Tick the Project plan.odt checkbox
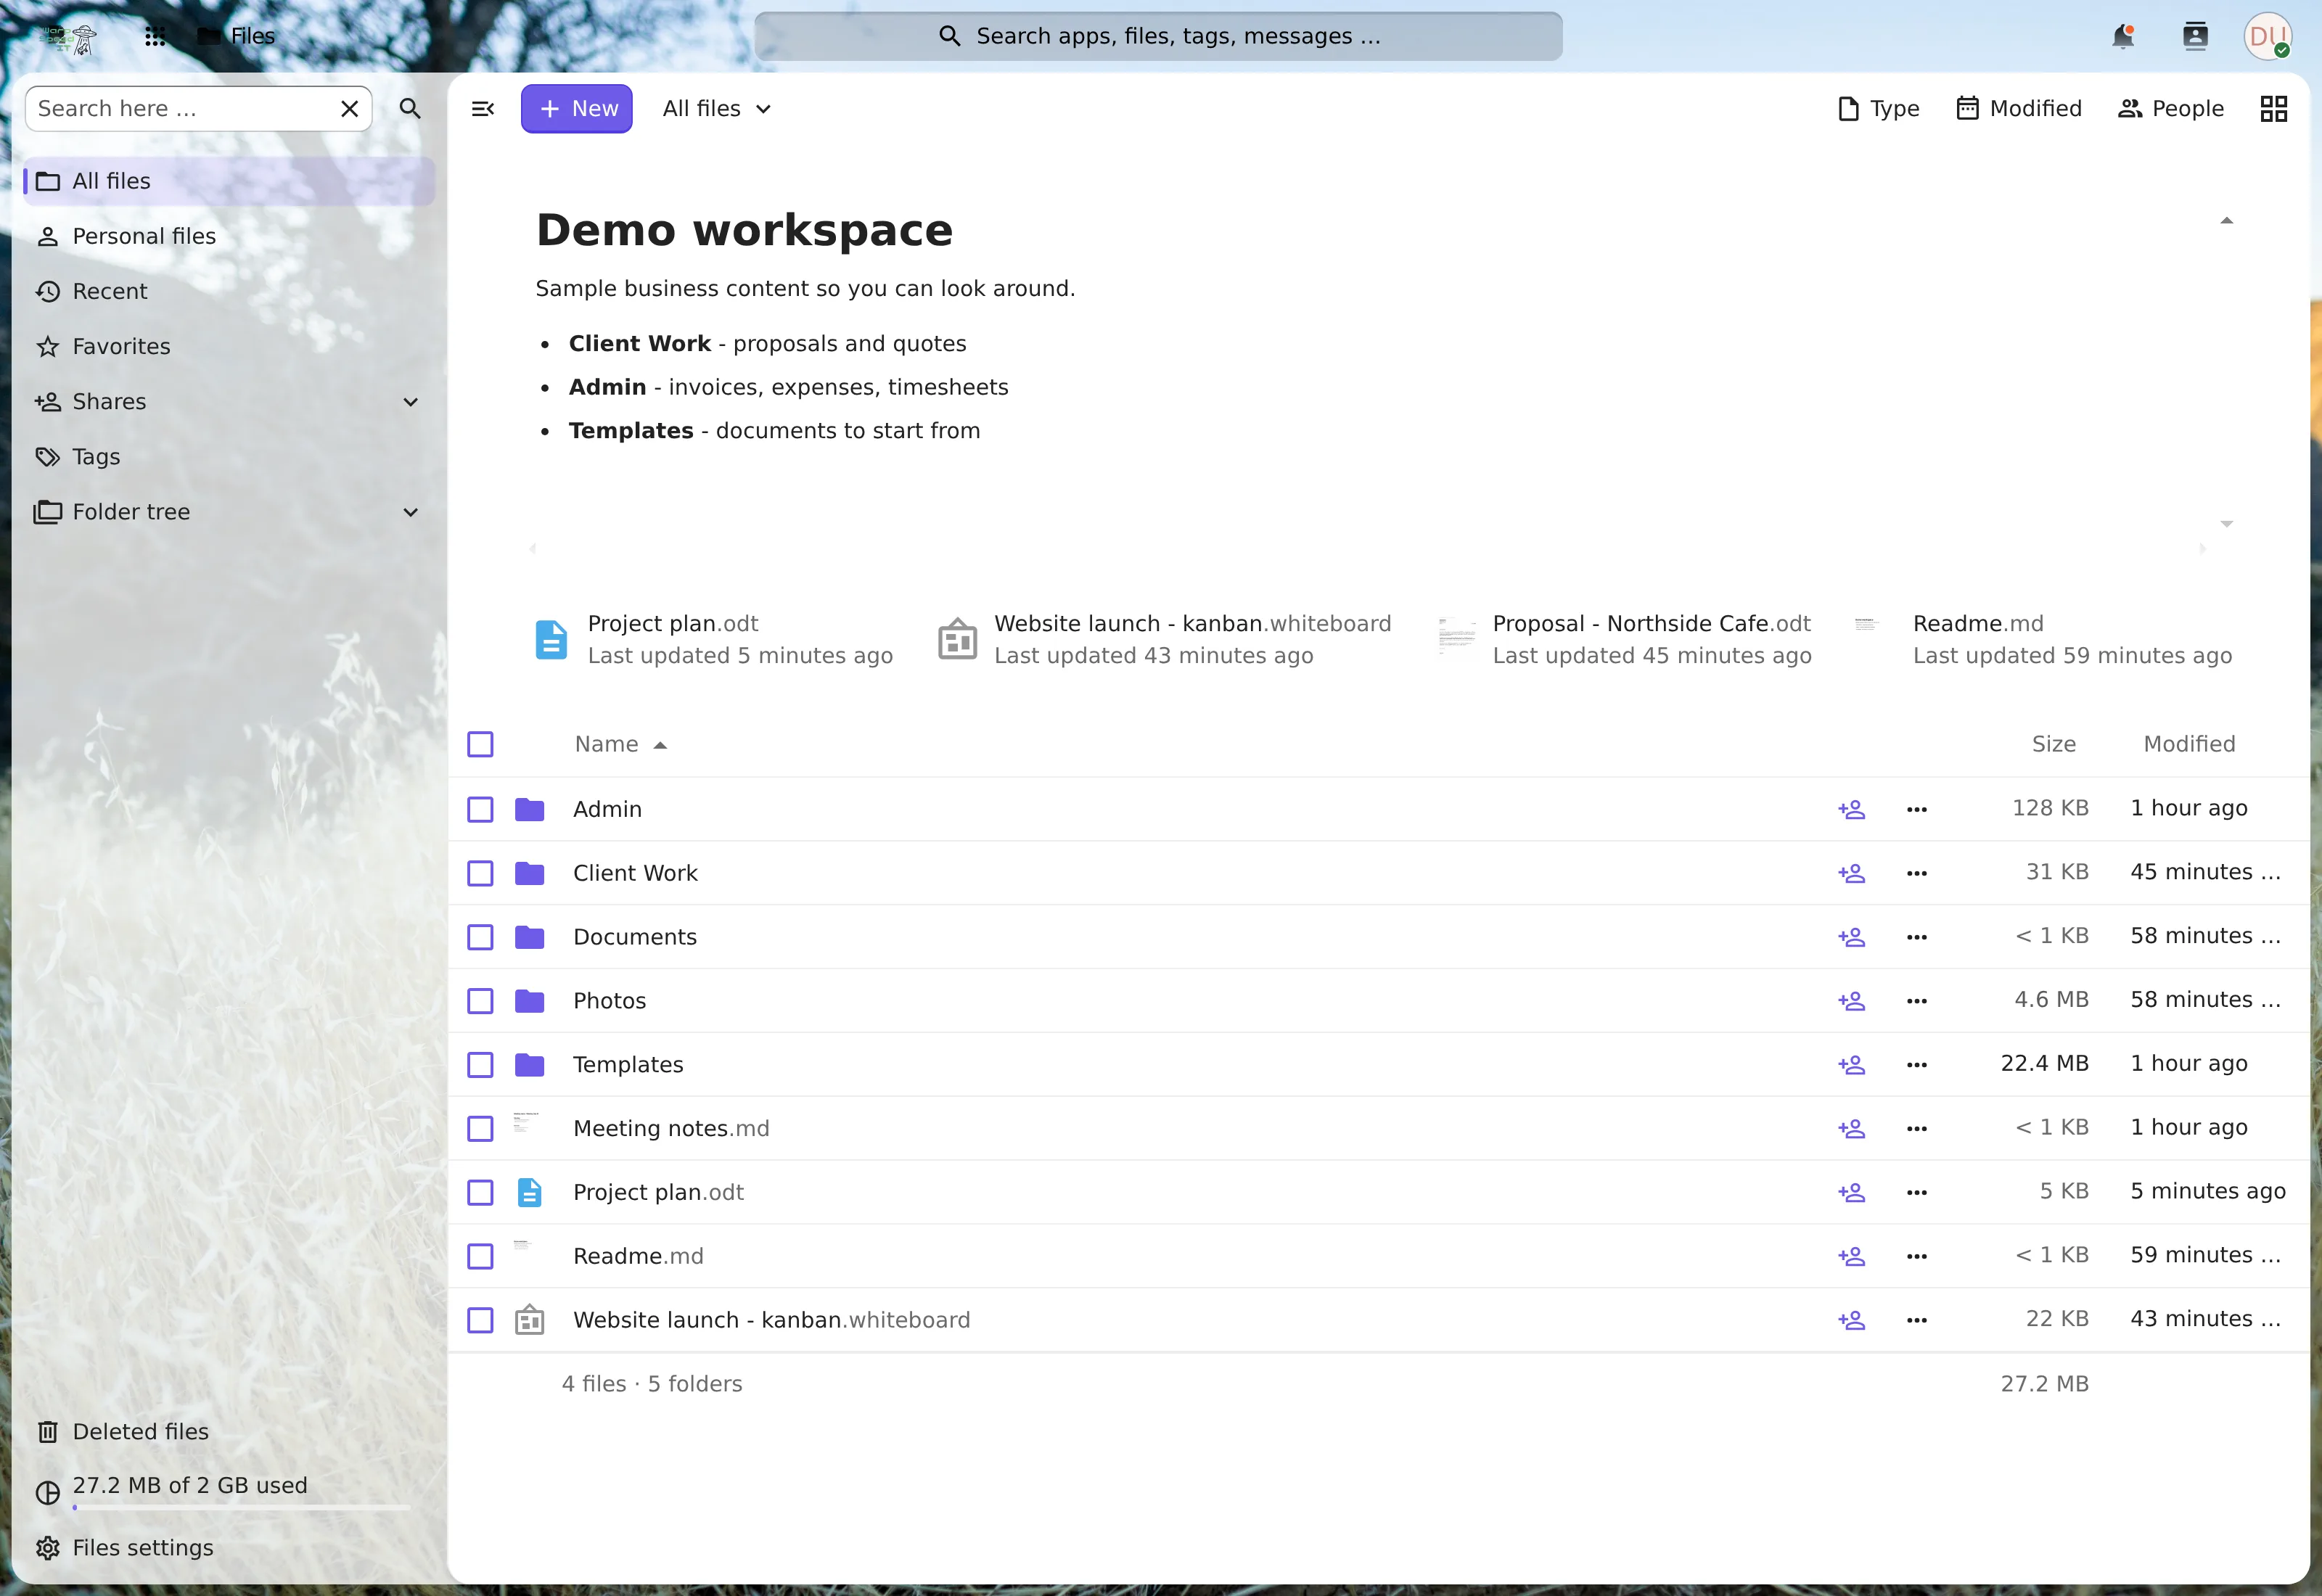2322x1596 pixels. (x=480, y=1192)
